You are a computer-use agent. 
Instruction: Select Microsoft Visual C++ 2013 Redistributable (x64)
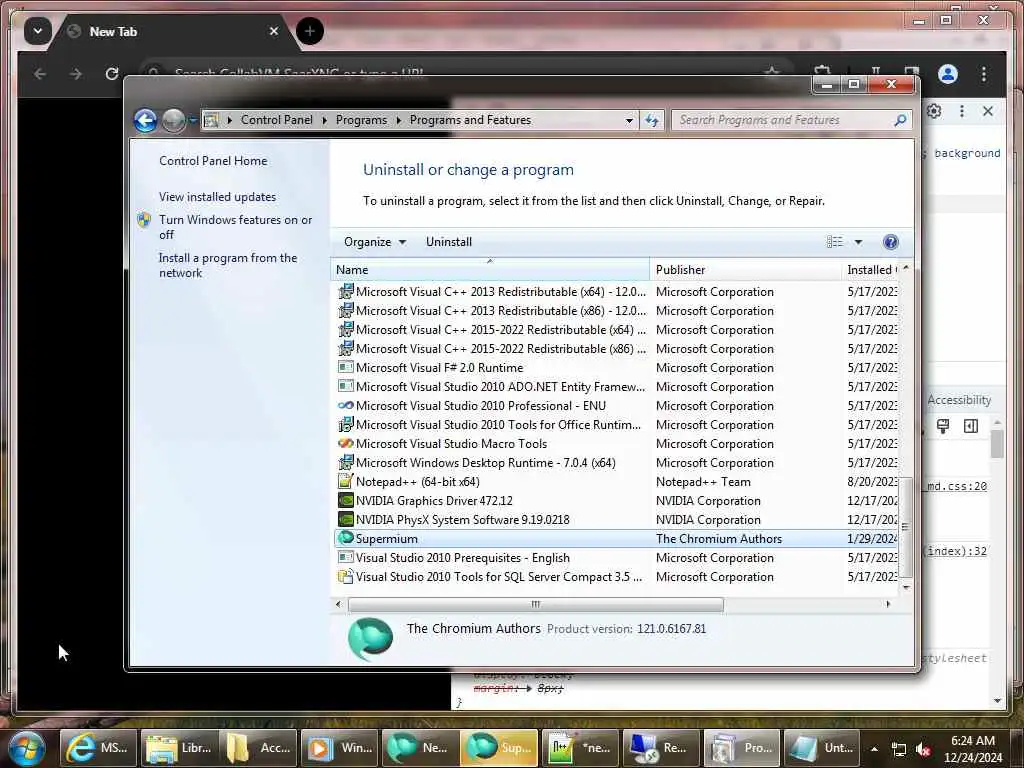[x=615, y=292]
